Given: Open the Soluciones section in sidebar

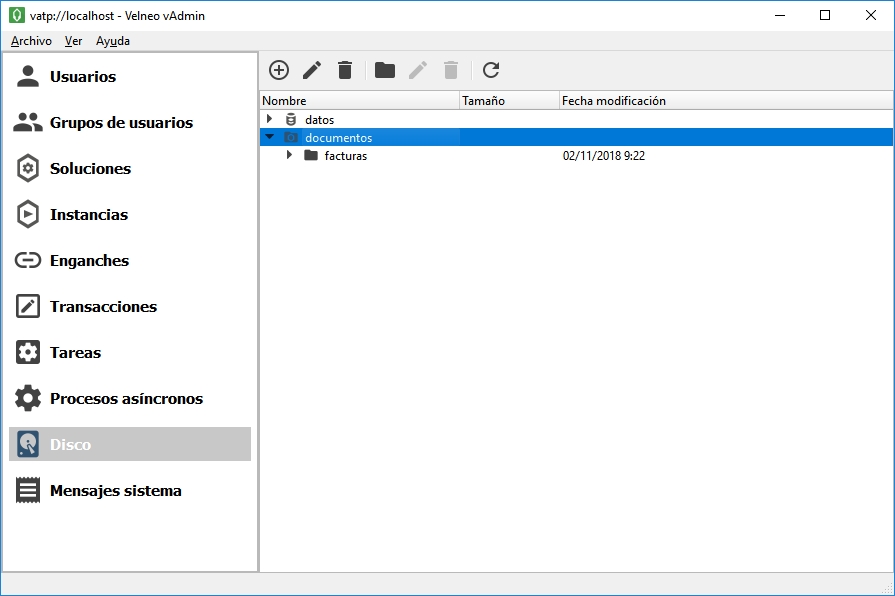Looking at the screenshot, I should (x=90, y=169).
